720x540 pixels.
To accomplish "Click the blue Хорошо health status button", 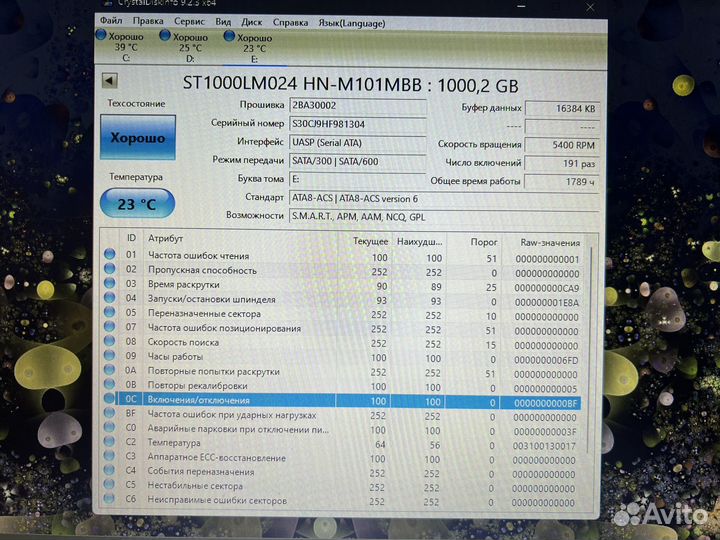I will click(138, 138).
